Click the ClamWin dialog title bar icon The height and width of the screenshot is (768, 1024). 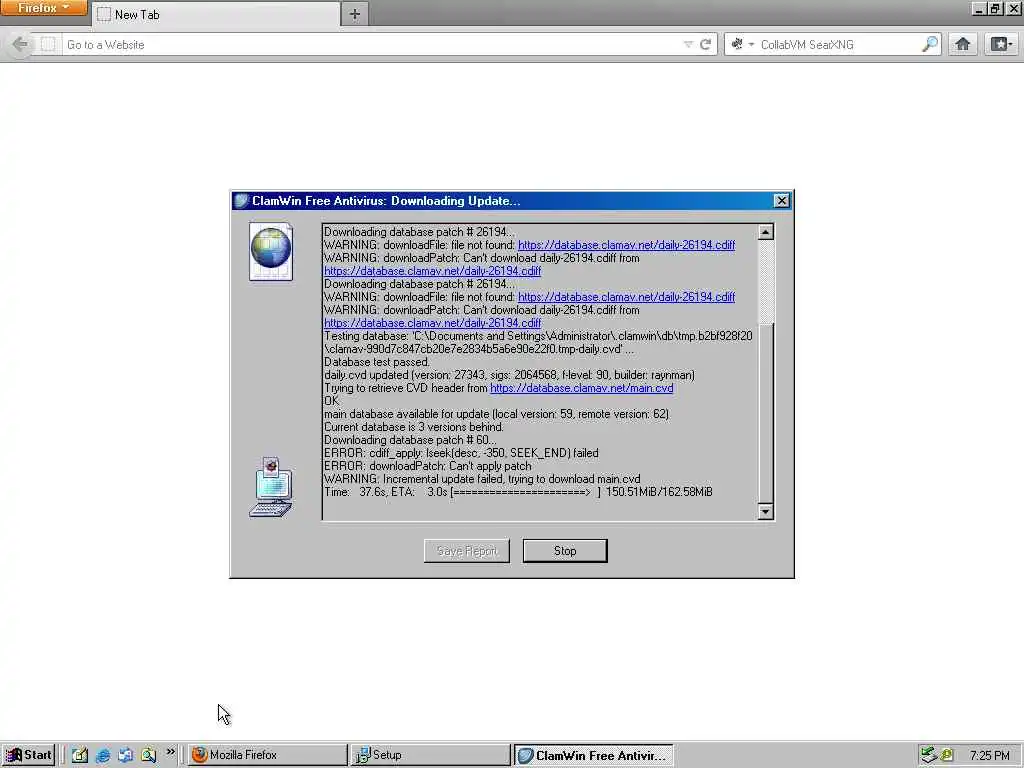click(241, 200)
